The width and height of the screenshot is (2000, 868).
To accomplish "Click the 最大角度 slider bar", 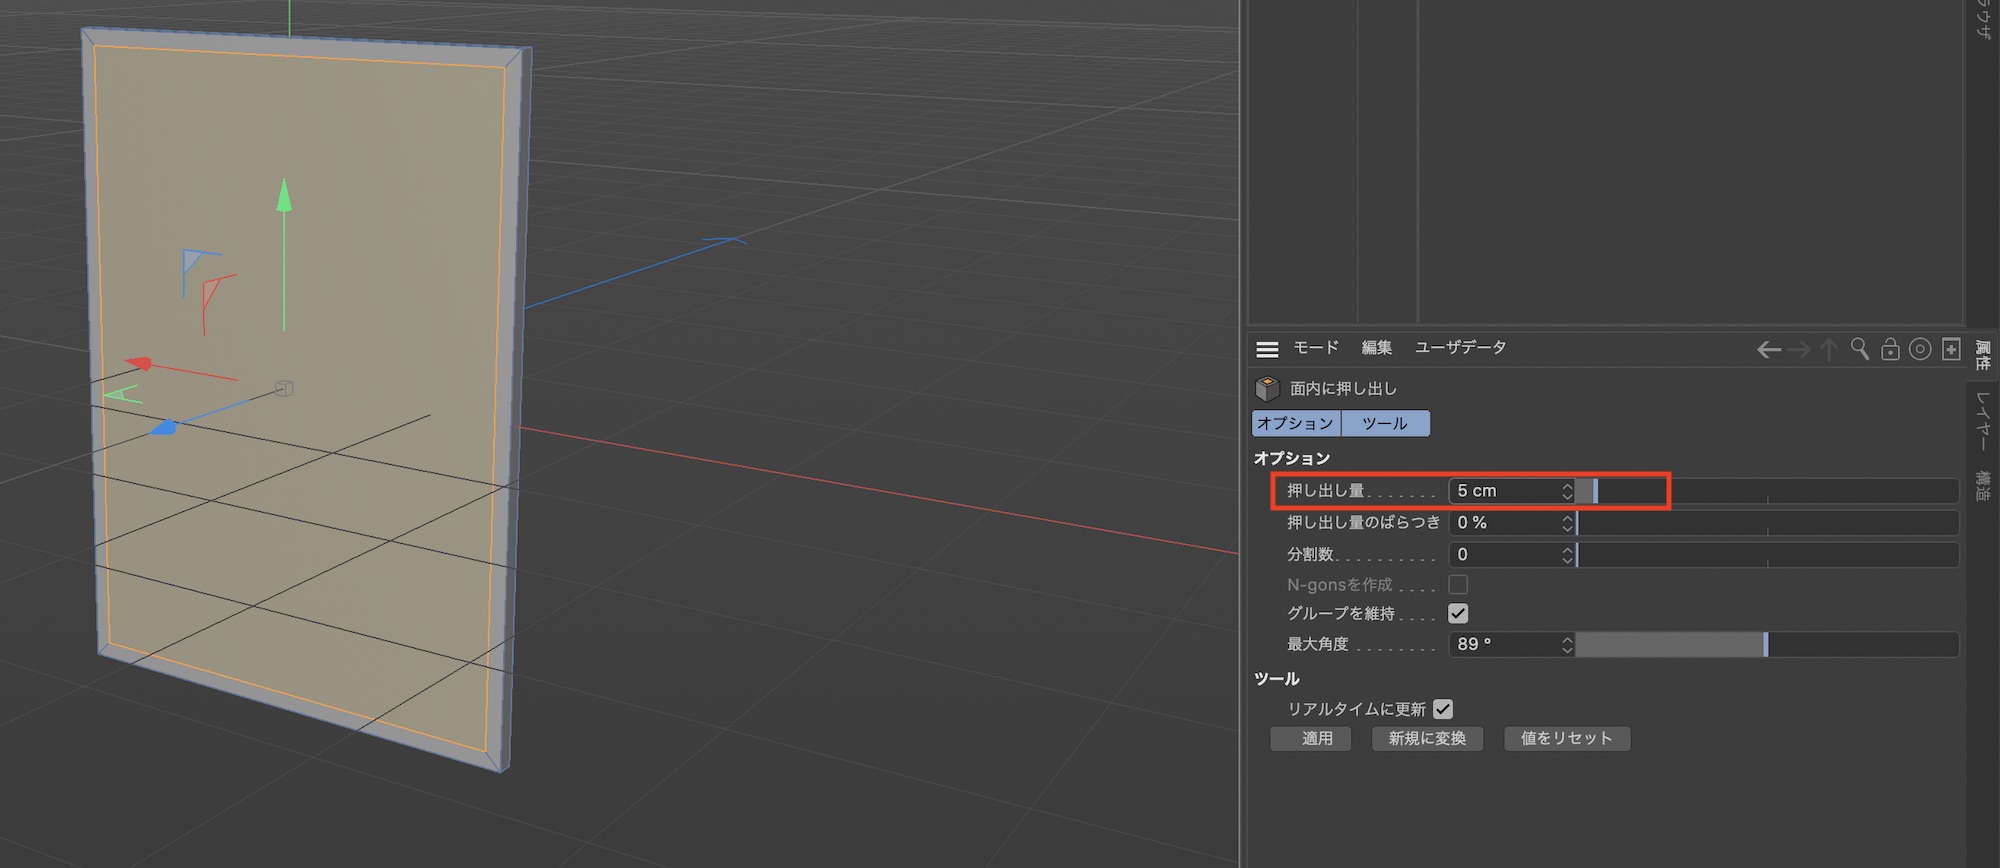I will (1766, 645).
